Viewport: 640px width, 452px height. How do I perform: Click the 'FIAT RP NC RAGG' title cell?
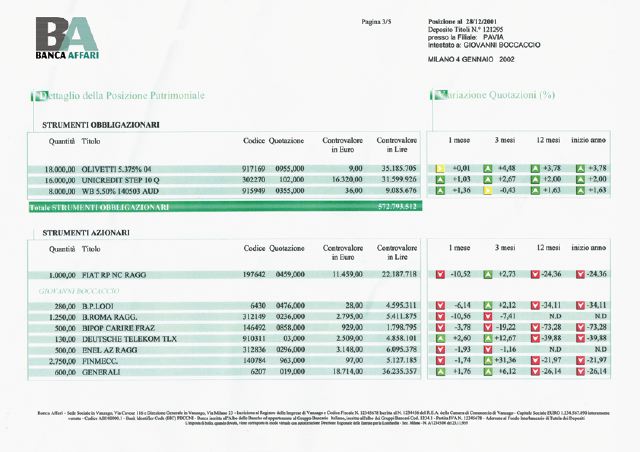point(114,275)
